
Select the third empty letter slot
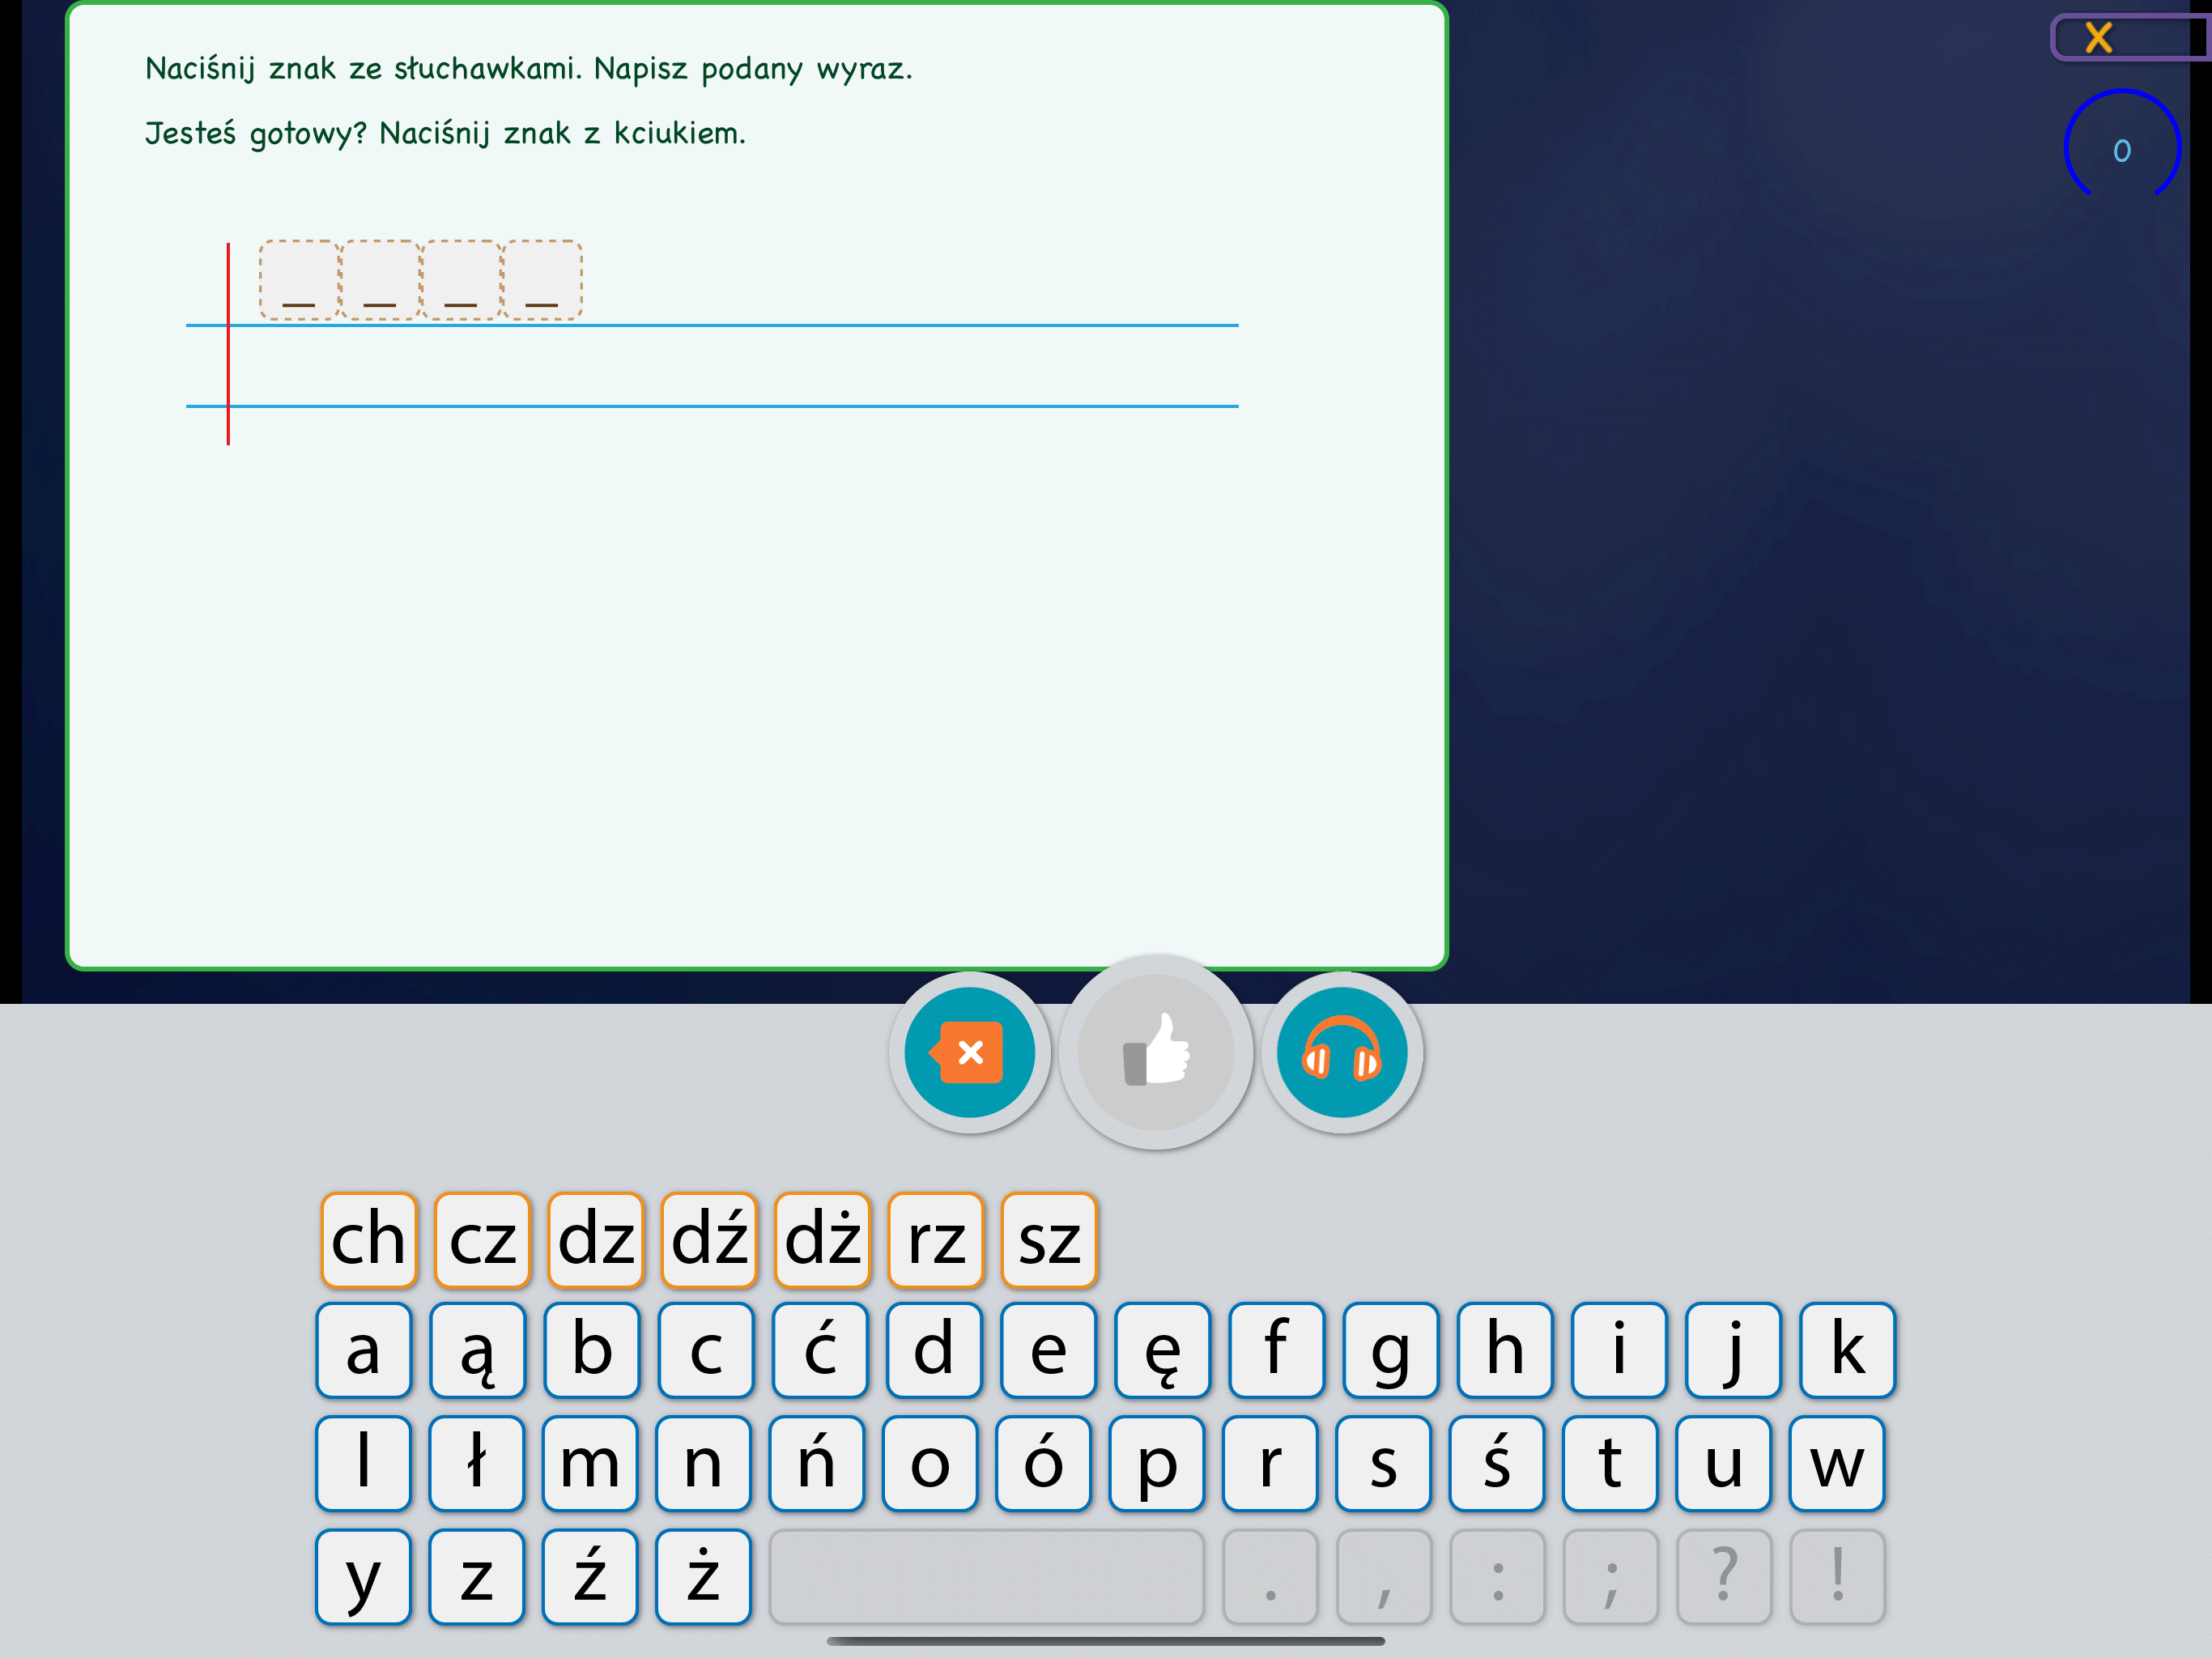[x=461, y=280]
